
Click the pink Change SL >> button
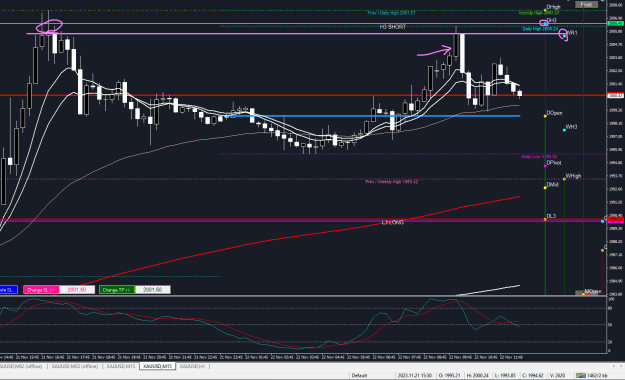coord(41,290)
